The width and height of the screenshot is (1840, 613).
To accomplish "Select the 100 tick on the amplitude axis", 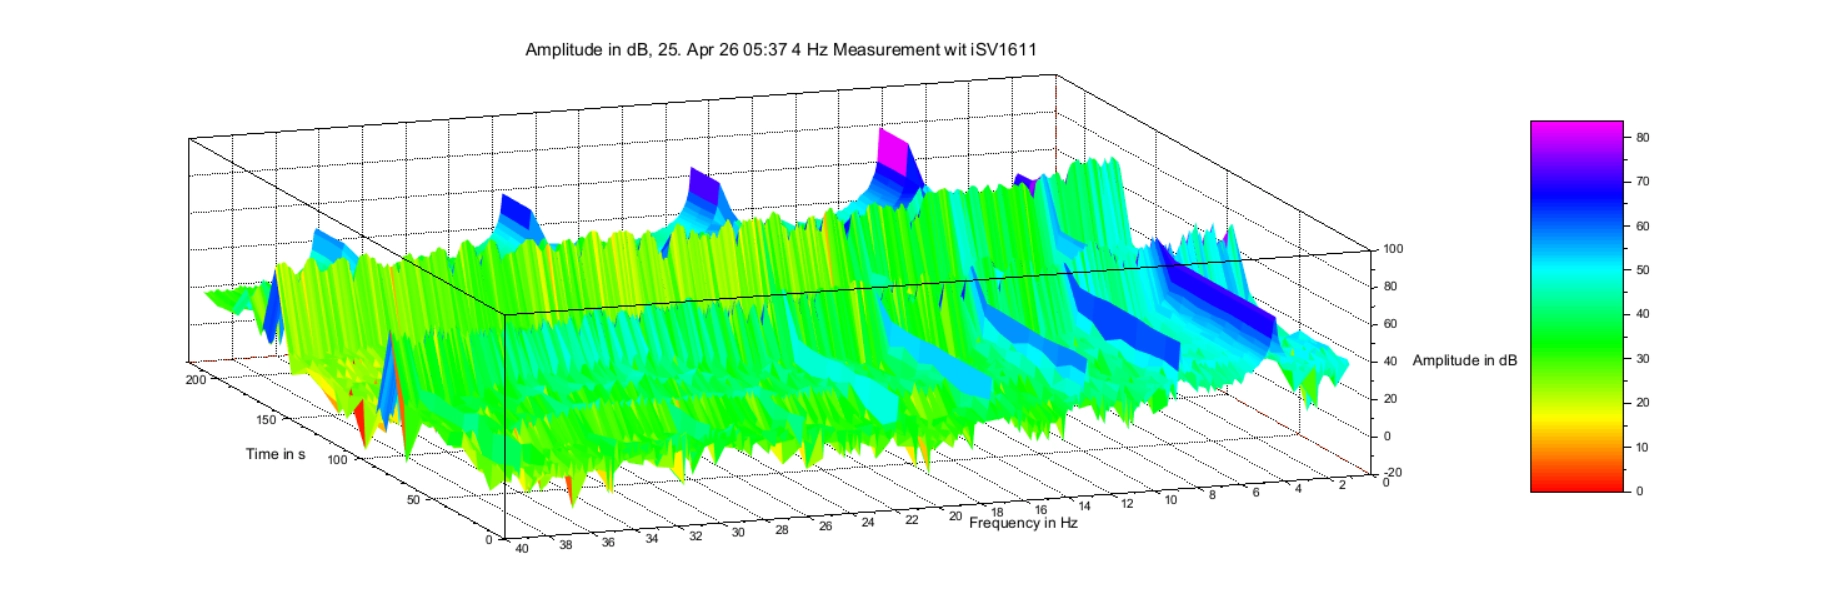I will click(x=1393, y=249).
